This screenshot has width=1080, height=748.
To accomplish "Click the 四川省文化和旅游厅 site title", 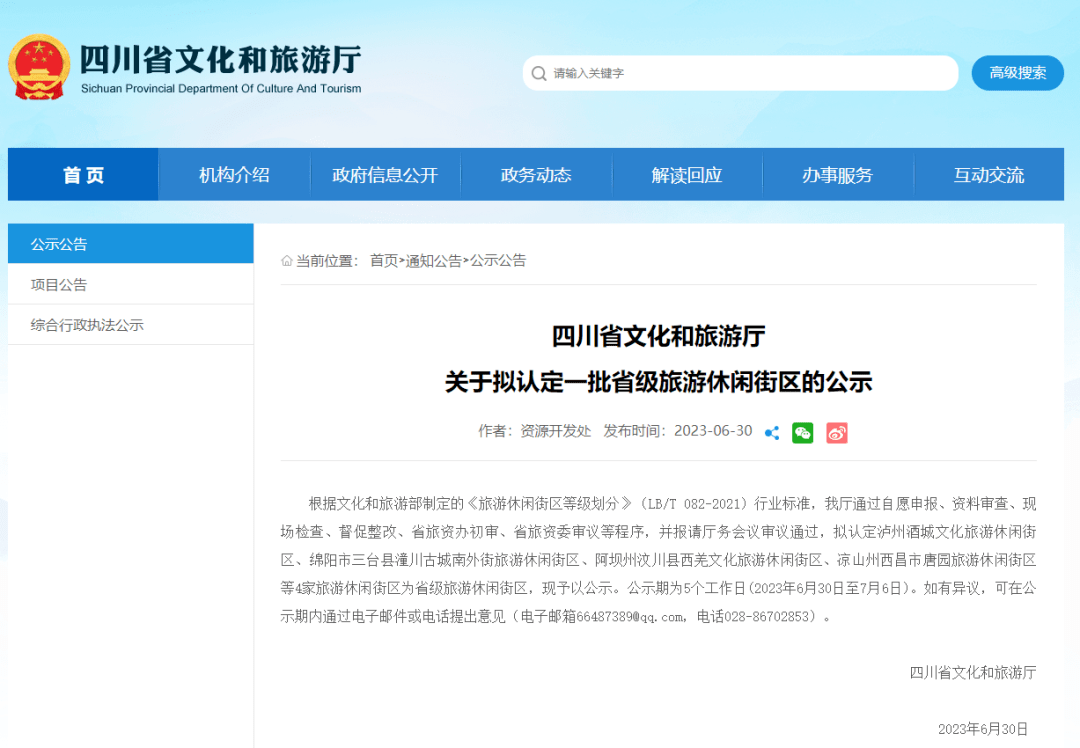I will 220,60.
